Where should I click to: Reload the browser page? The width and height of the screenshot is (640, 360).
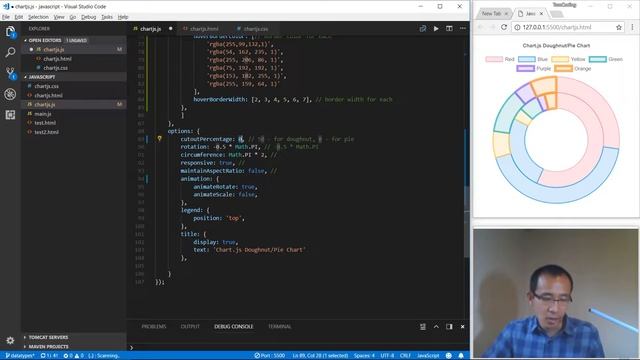(504, 27)
